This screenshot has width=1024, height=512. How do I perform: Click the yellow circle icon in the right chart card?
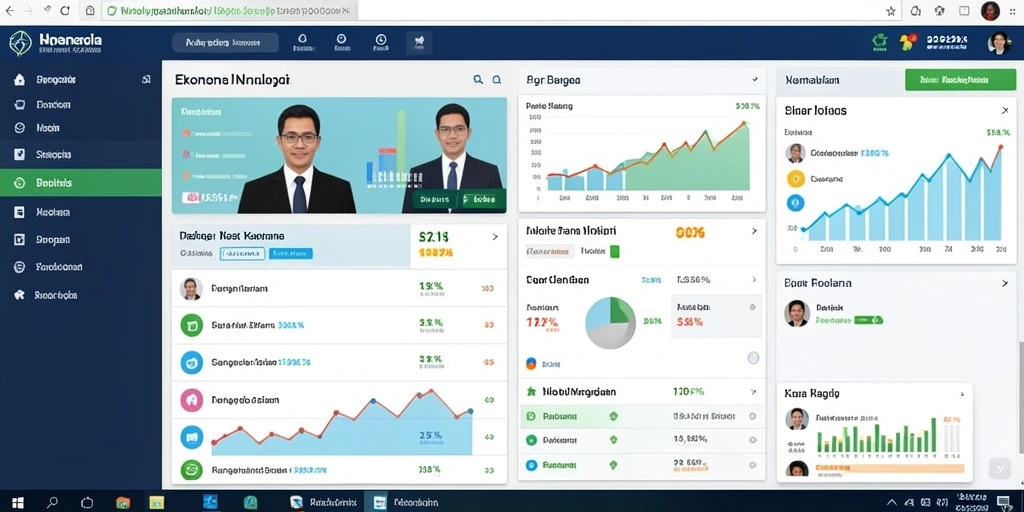click(795, 178)
